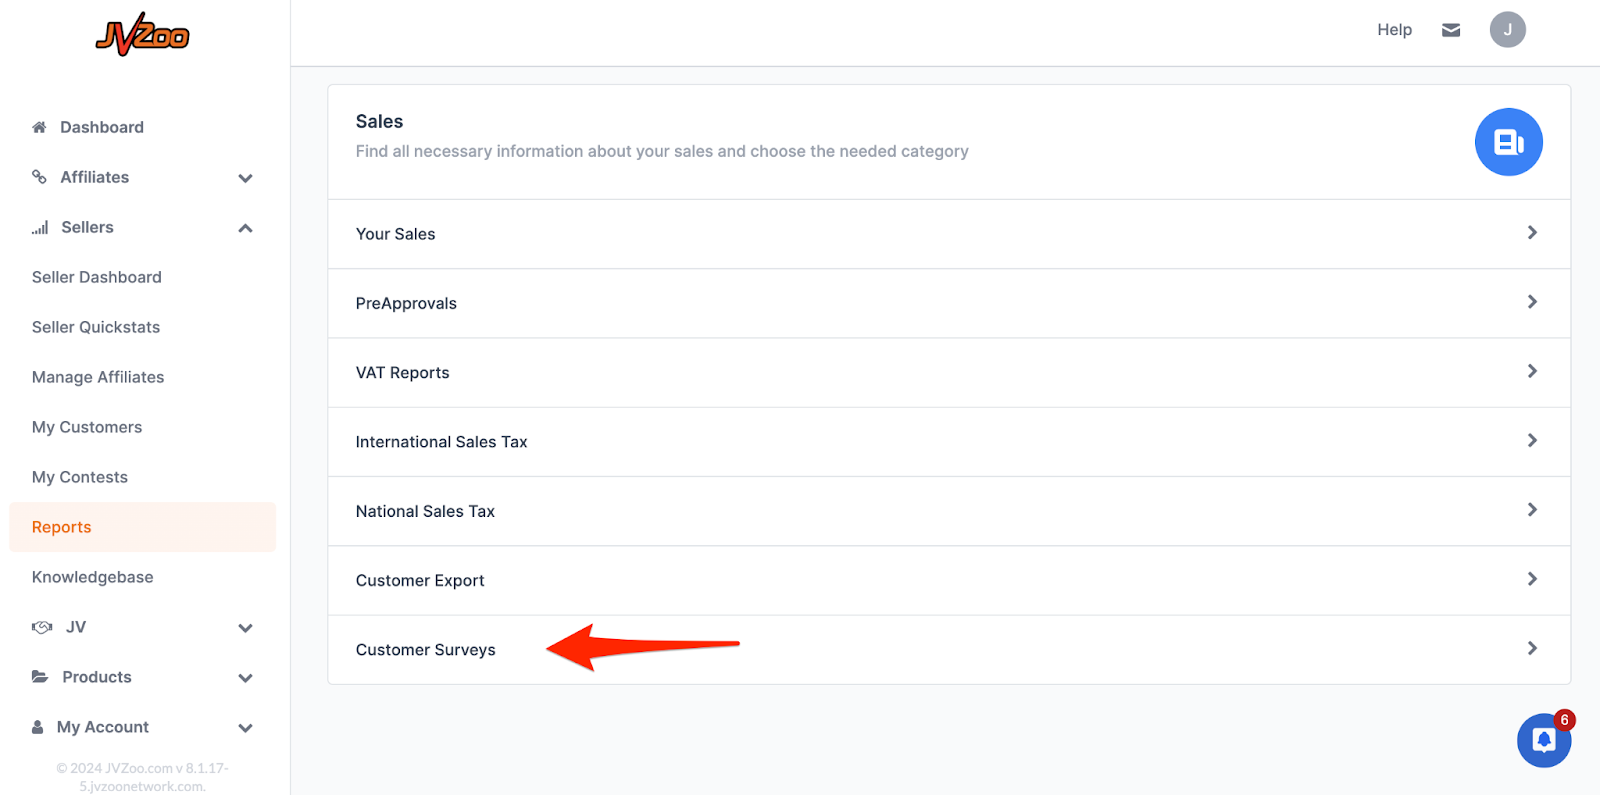Click the Dashboard home icon
The width and height of the screenshot is (1600, 795).
coord(39,127)
